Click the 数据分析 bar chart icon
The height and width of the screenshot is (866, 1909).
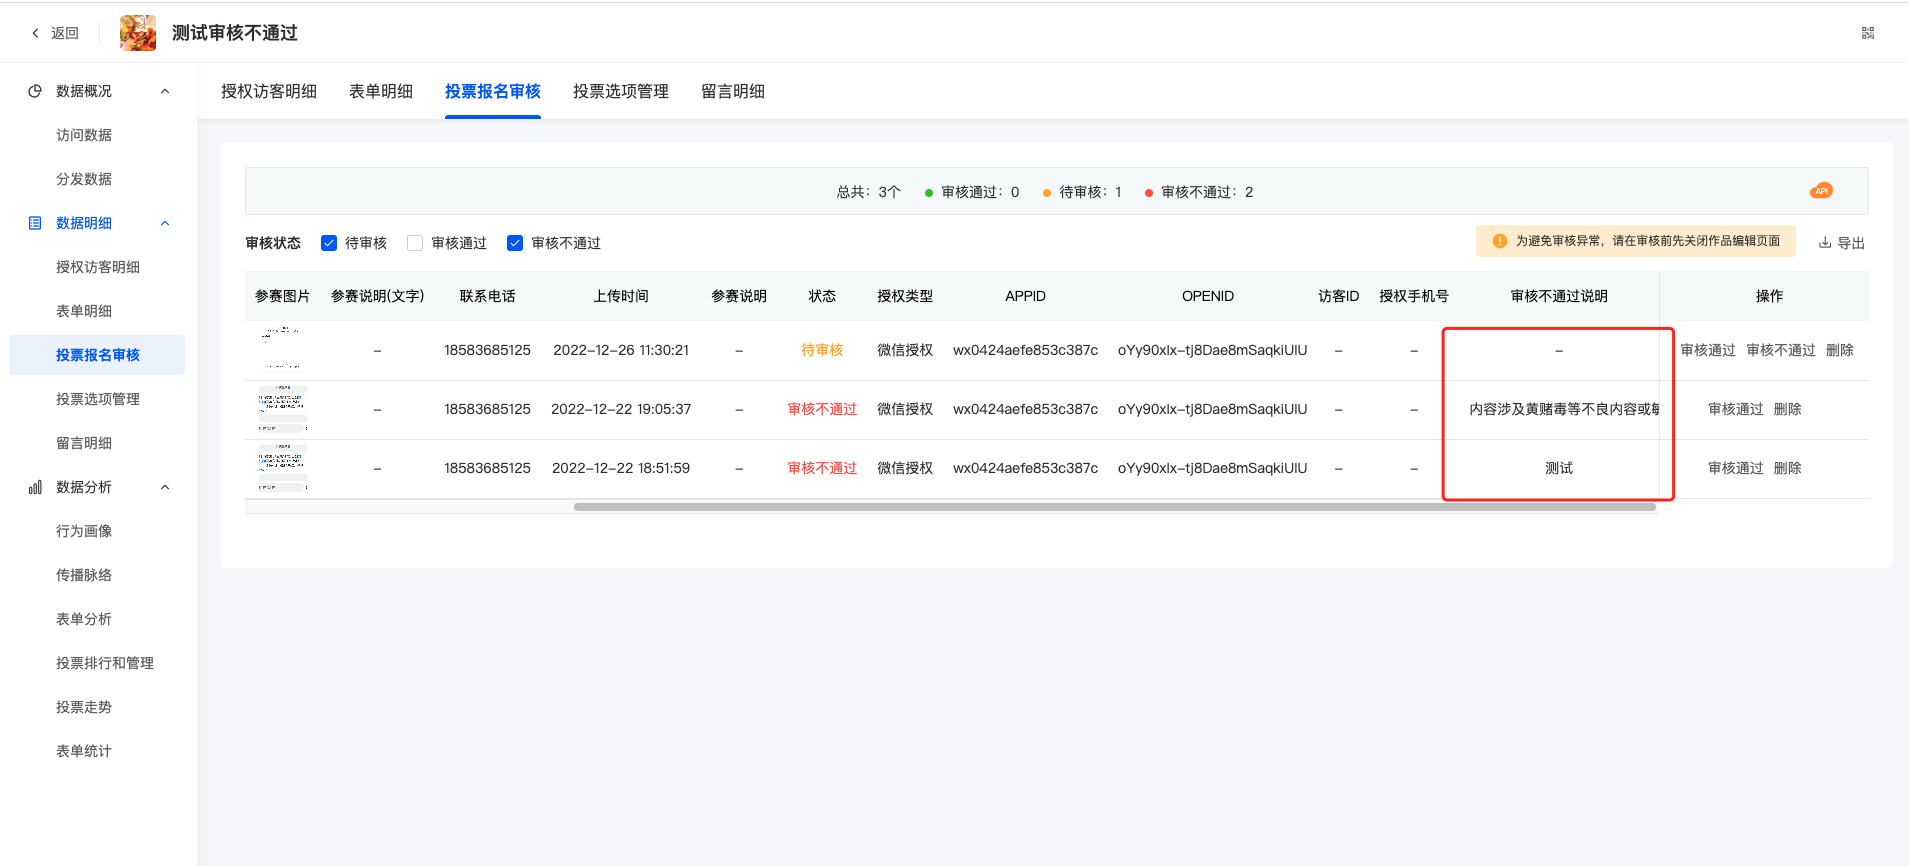click(35, 487)
